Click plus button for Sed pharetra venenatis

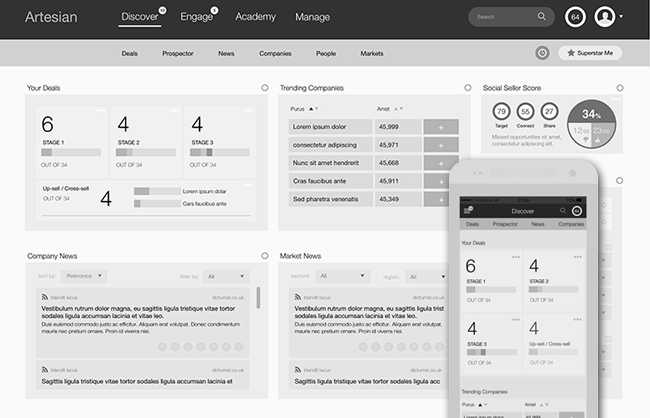tap(441, 199)
